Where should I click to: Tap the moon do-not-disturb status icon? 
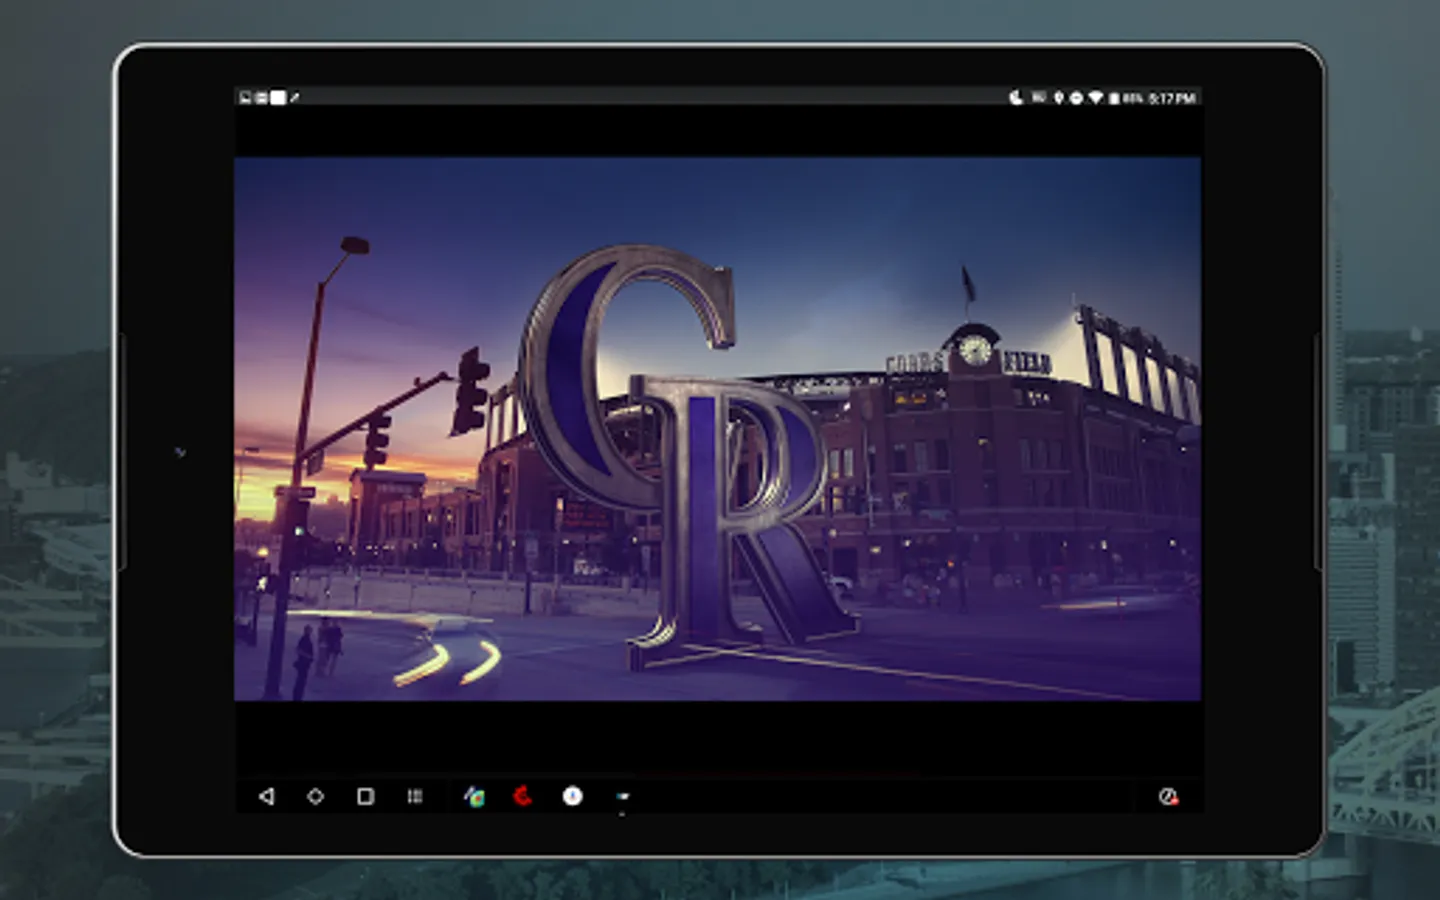1016,98
